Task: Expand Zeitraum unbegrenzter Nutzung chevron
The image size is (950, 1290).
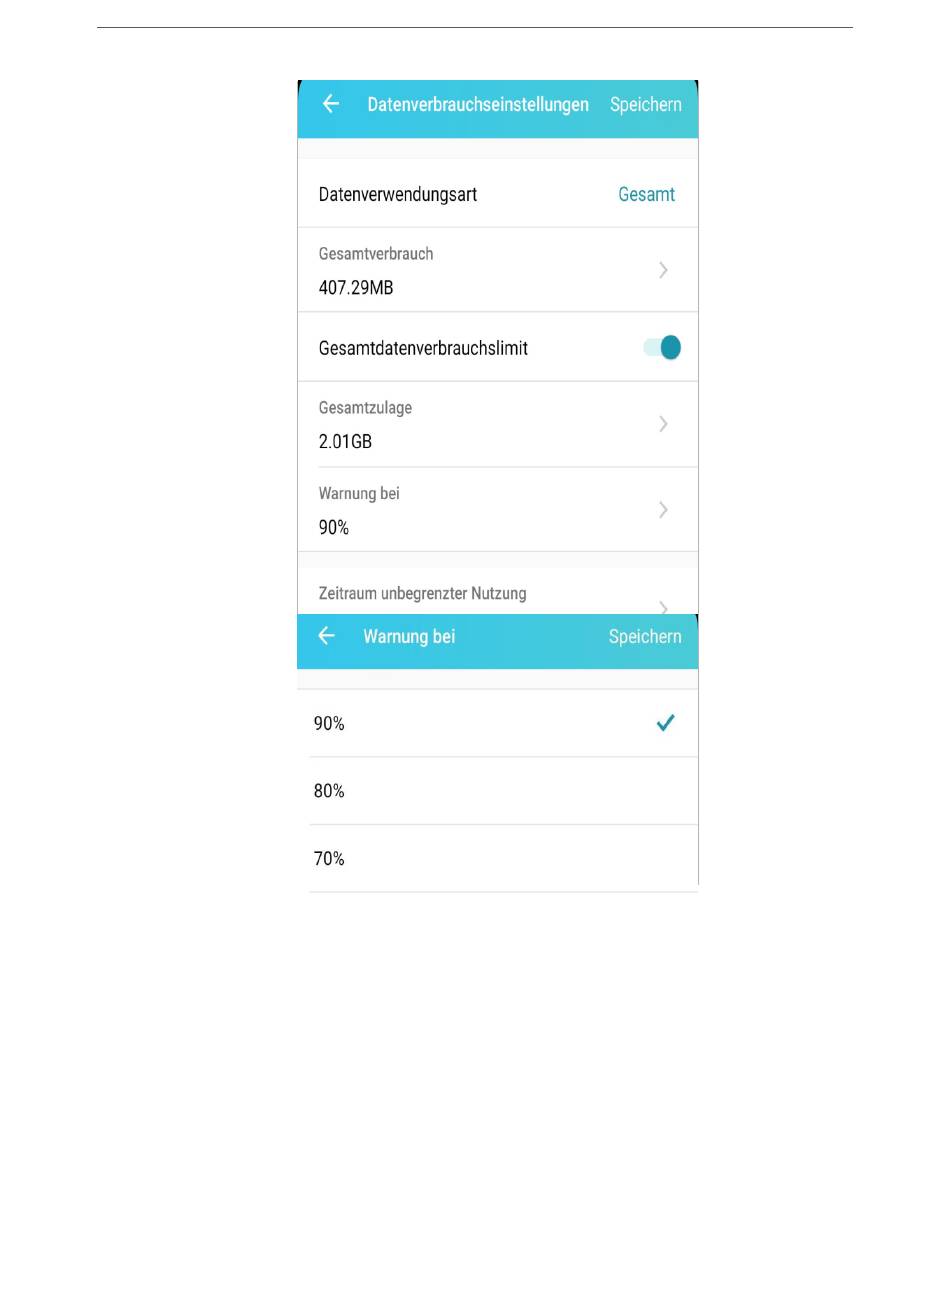Action: pyautogui.click(x=663, y=607)
